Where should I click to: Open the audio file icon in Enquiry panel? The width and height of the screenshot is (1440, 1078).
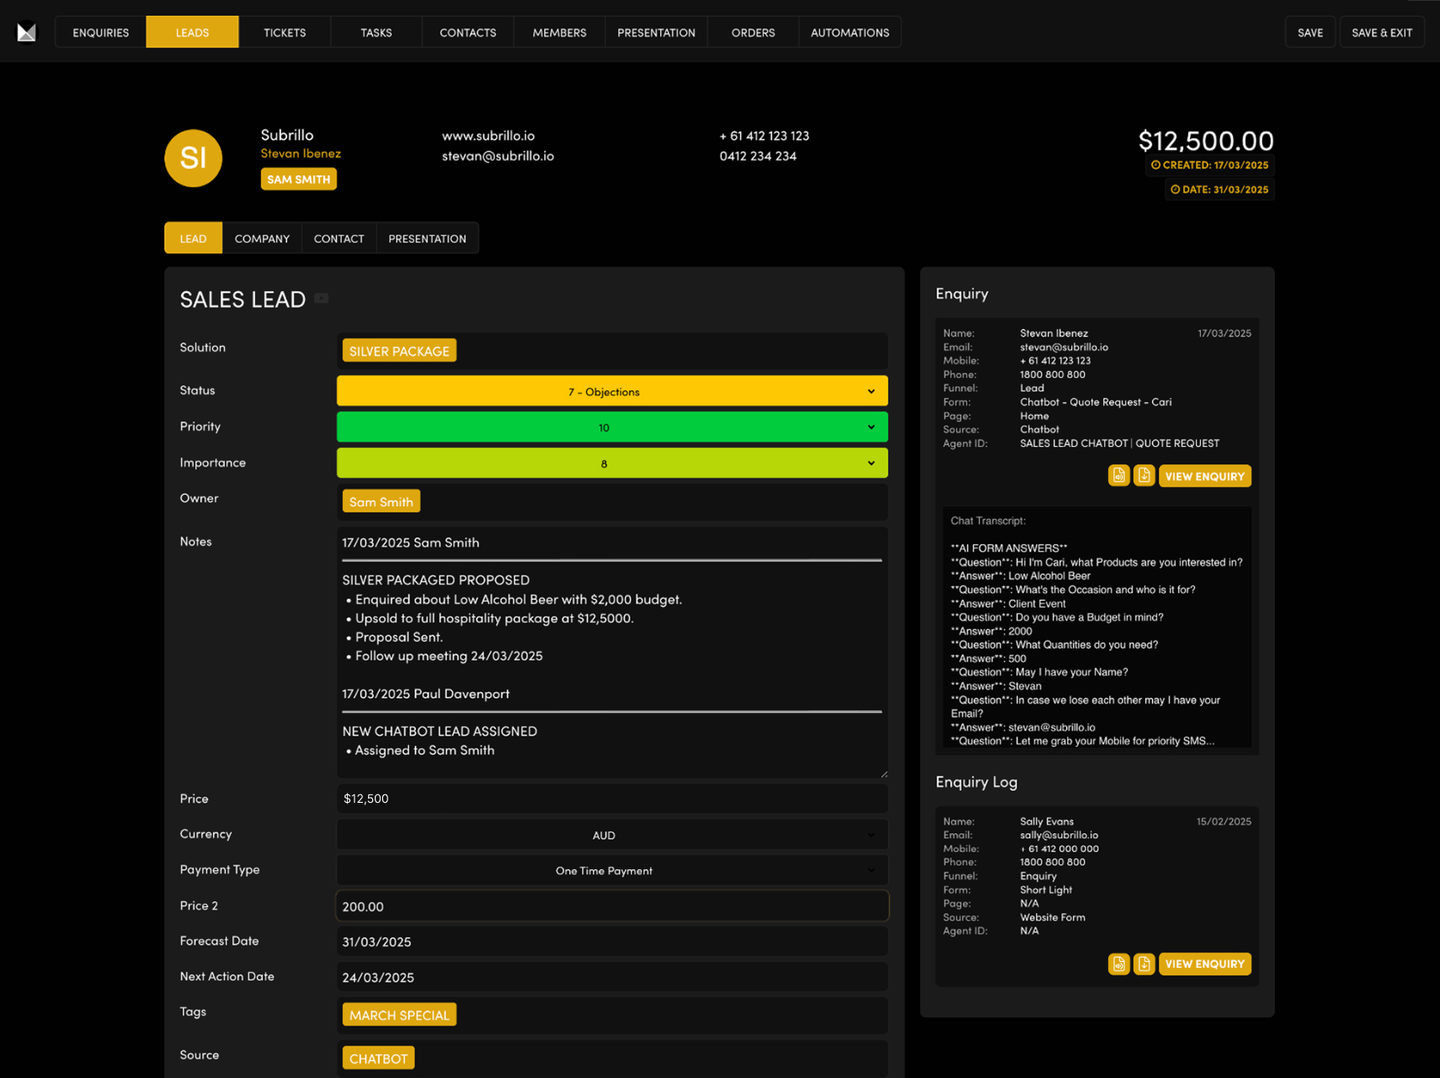1119,476
